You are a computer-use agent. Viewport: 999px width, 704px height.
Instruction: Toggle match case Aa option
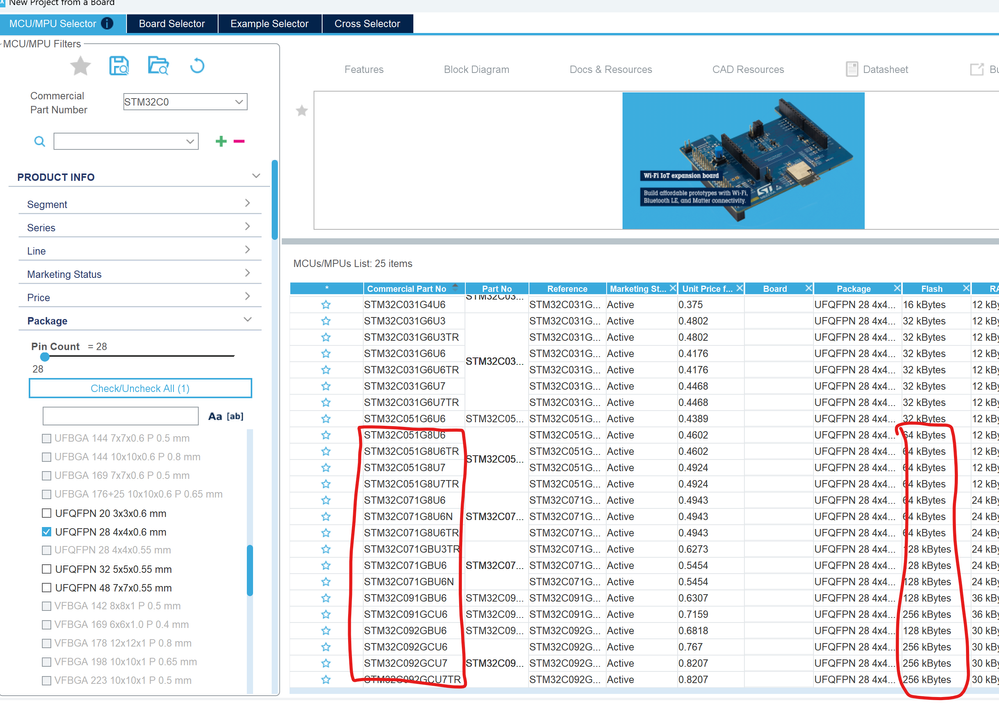(x=215, y=417)
